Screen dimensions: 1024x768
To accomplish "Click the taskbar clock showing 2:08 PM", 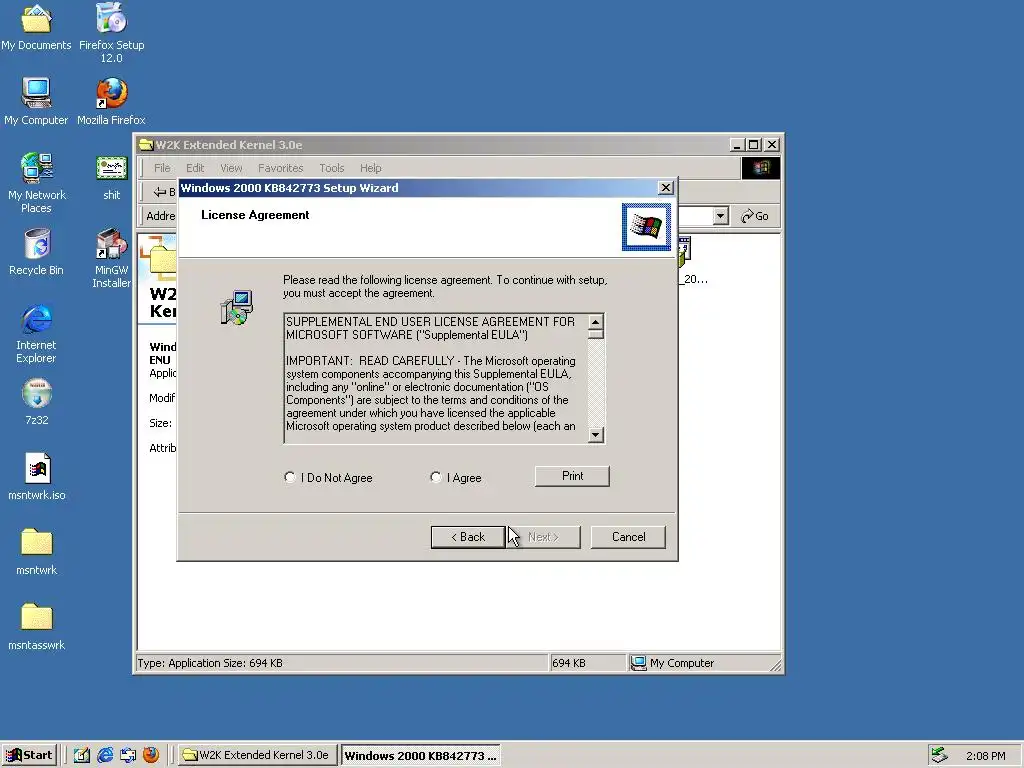I will [985, 756].
